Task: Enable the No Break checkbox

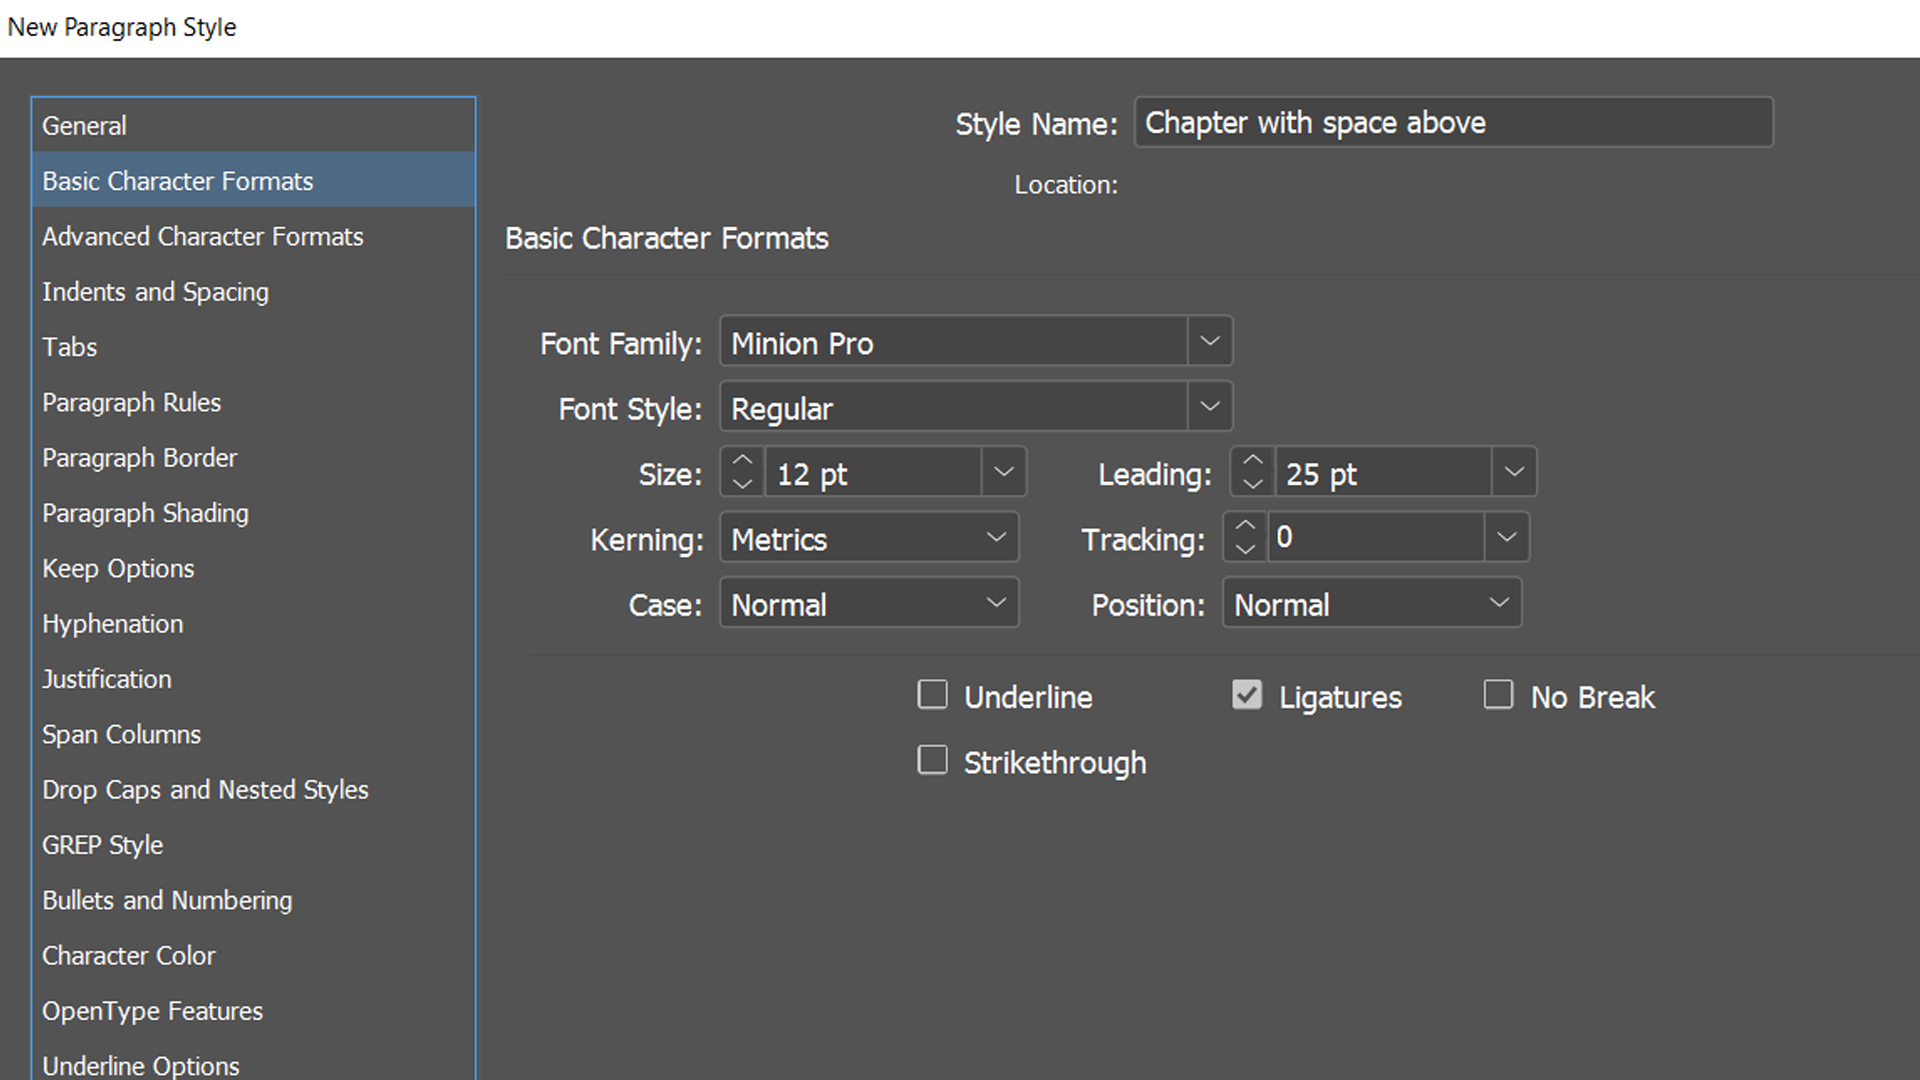Action: [1498, 694]
